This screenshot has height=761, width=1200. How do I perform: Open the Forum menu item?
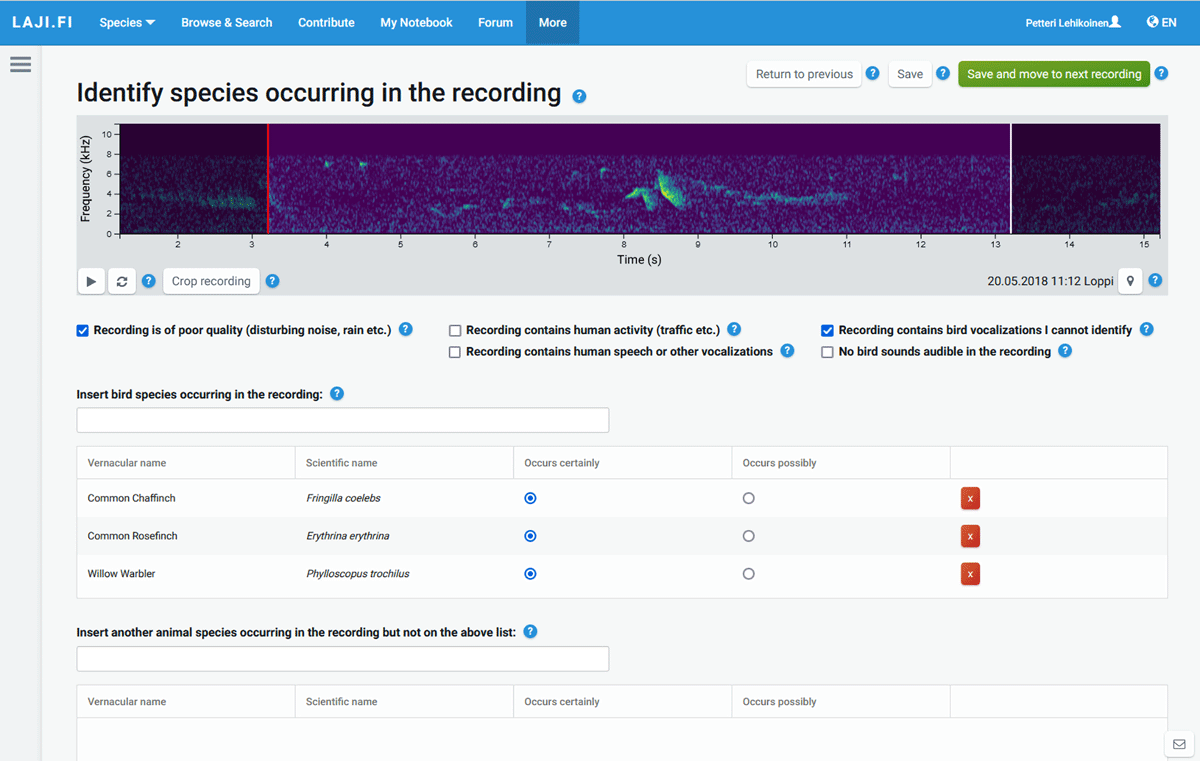click(495, 22)
